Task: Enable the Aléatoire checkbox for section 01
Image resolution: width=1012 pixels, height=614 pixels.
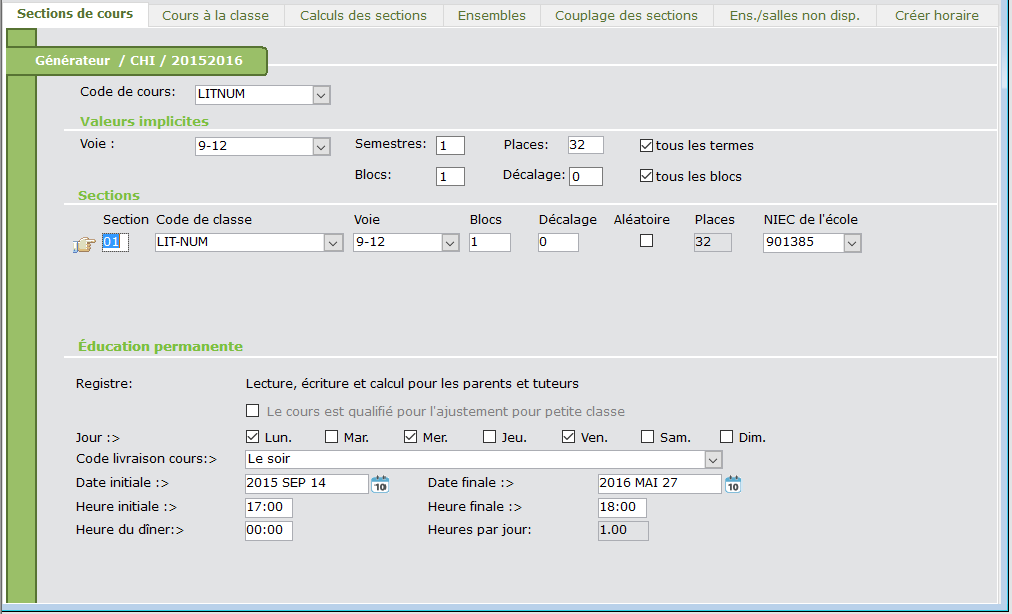Action: (x=646, y=241)
